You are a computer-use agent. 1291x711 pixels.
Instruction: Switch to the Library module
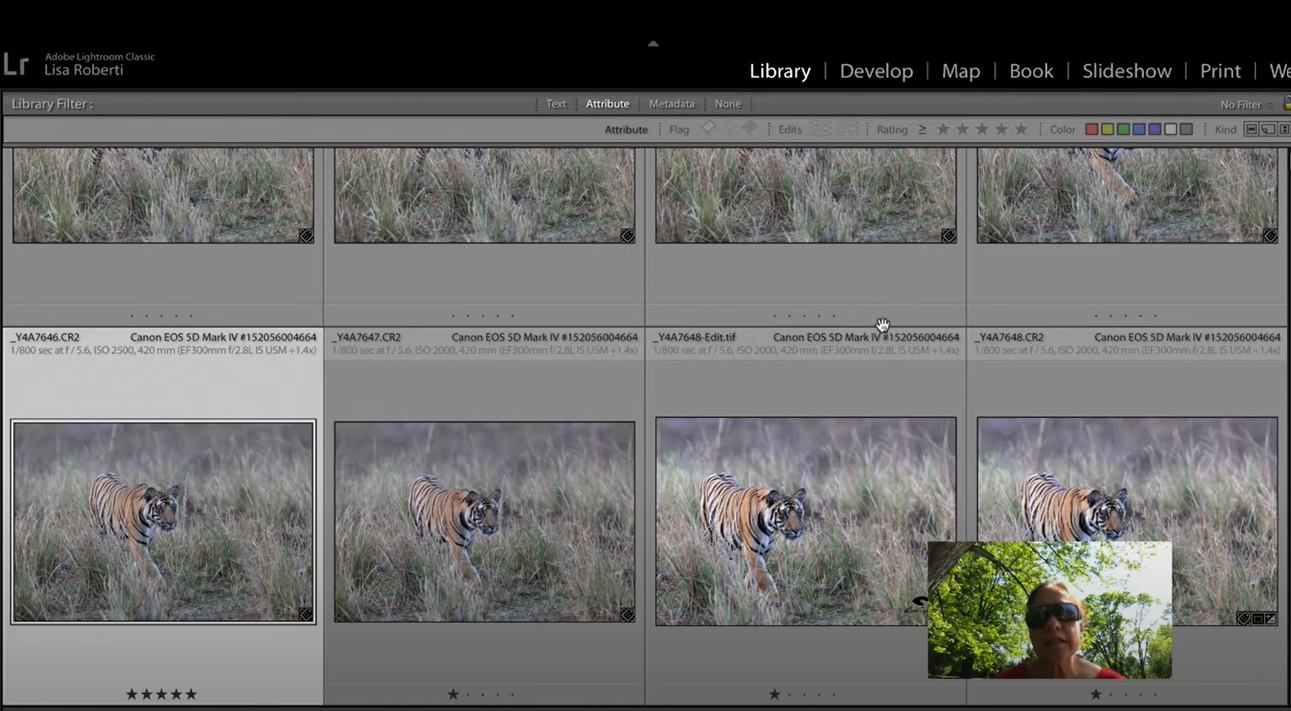(x=780, y=71)
